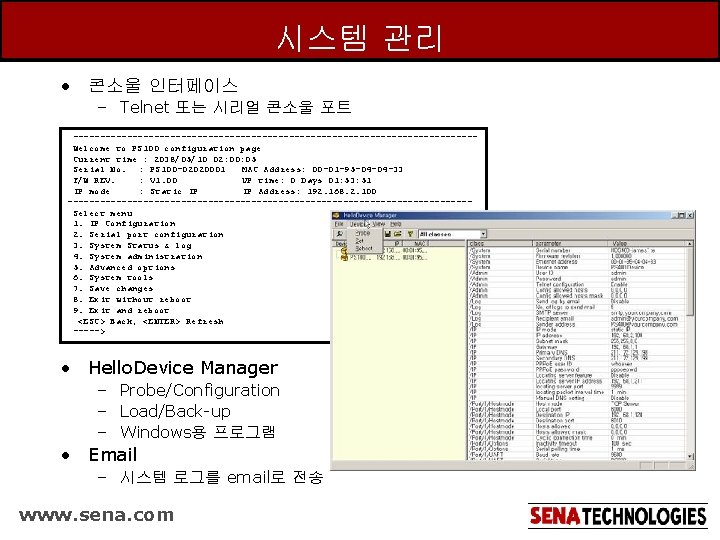Viewport: 720px width, 540px height.
Task: Choose Set from the Device menu
Action: pos(359,241)
